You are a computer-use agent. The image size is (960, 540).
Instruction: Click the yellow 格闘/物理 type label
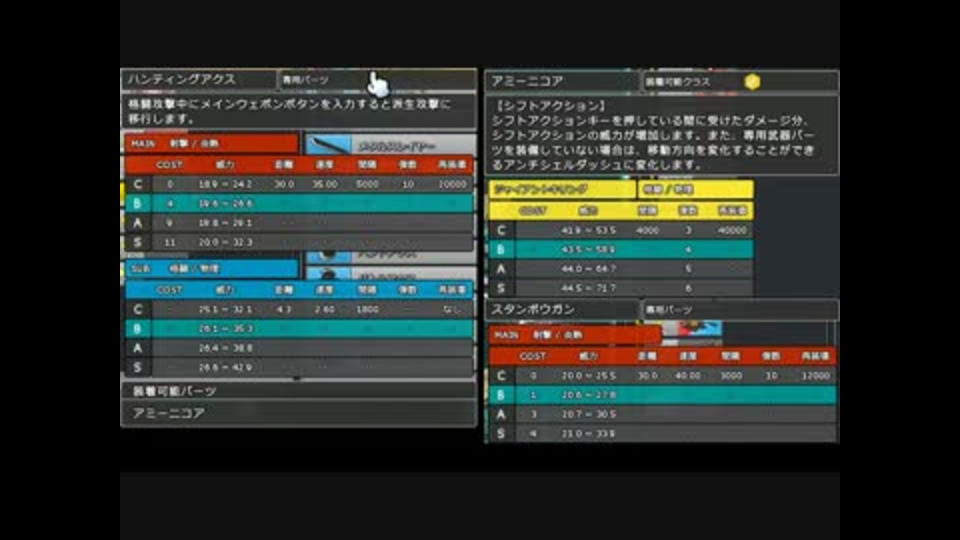[695, 190]
